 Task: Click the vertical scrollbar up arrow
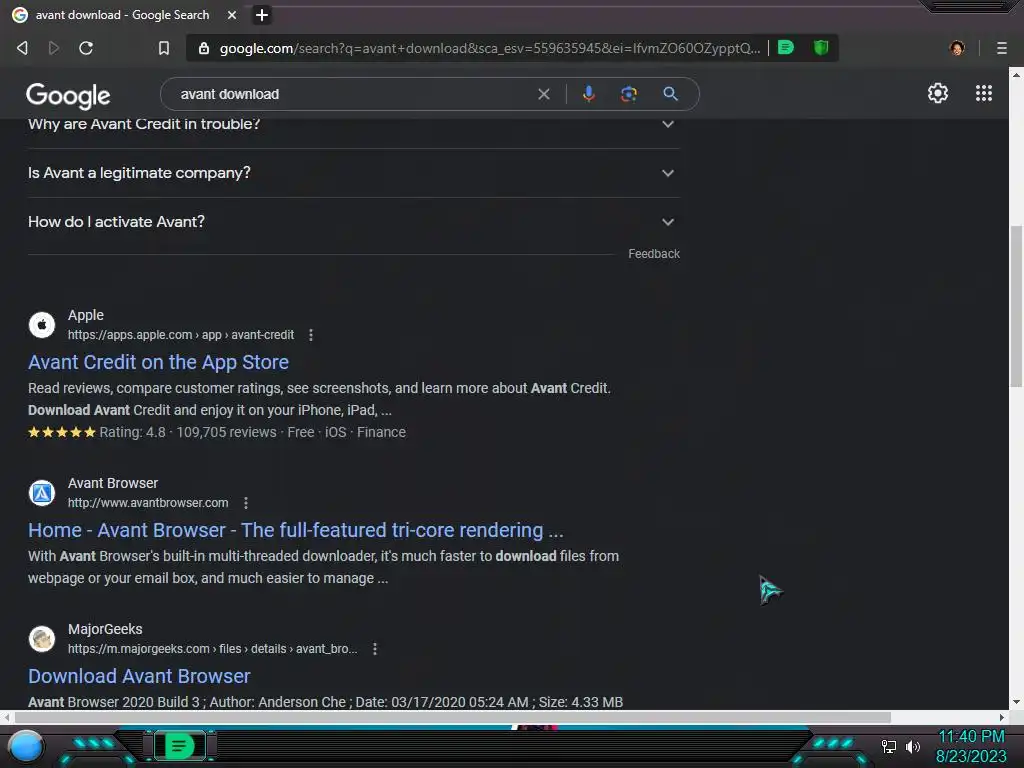tap(1016, 74)
